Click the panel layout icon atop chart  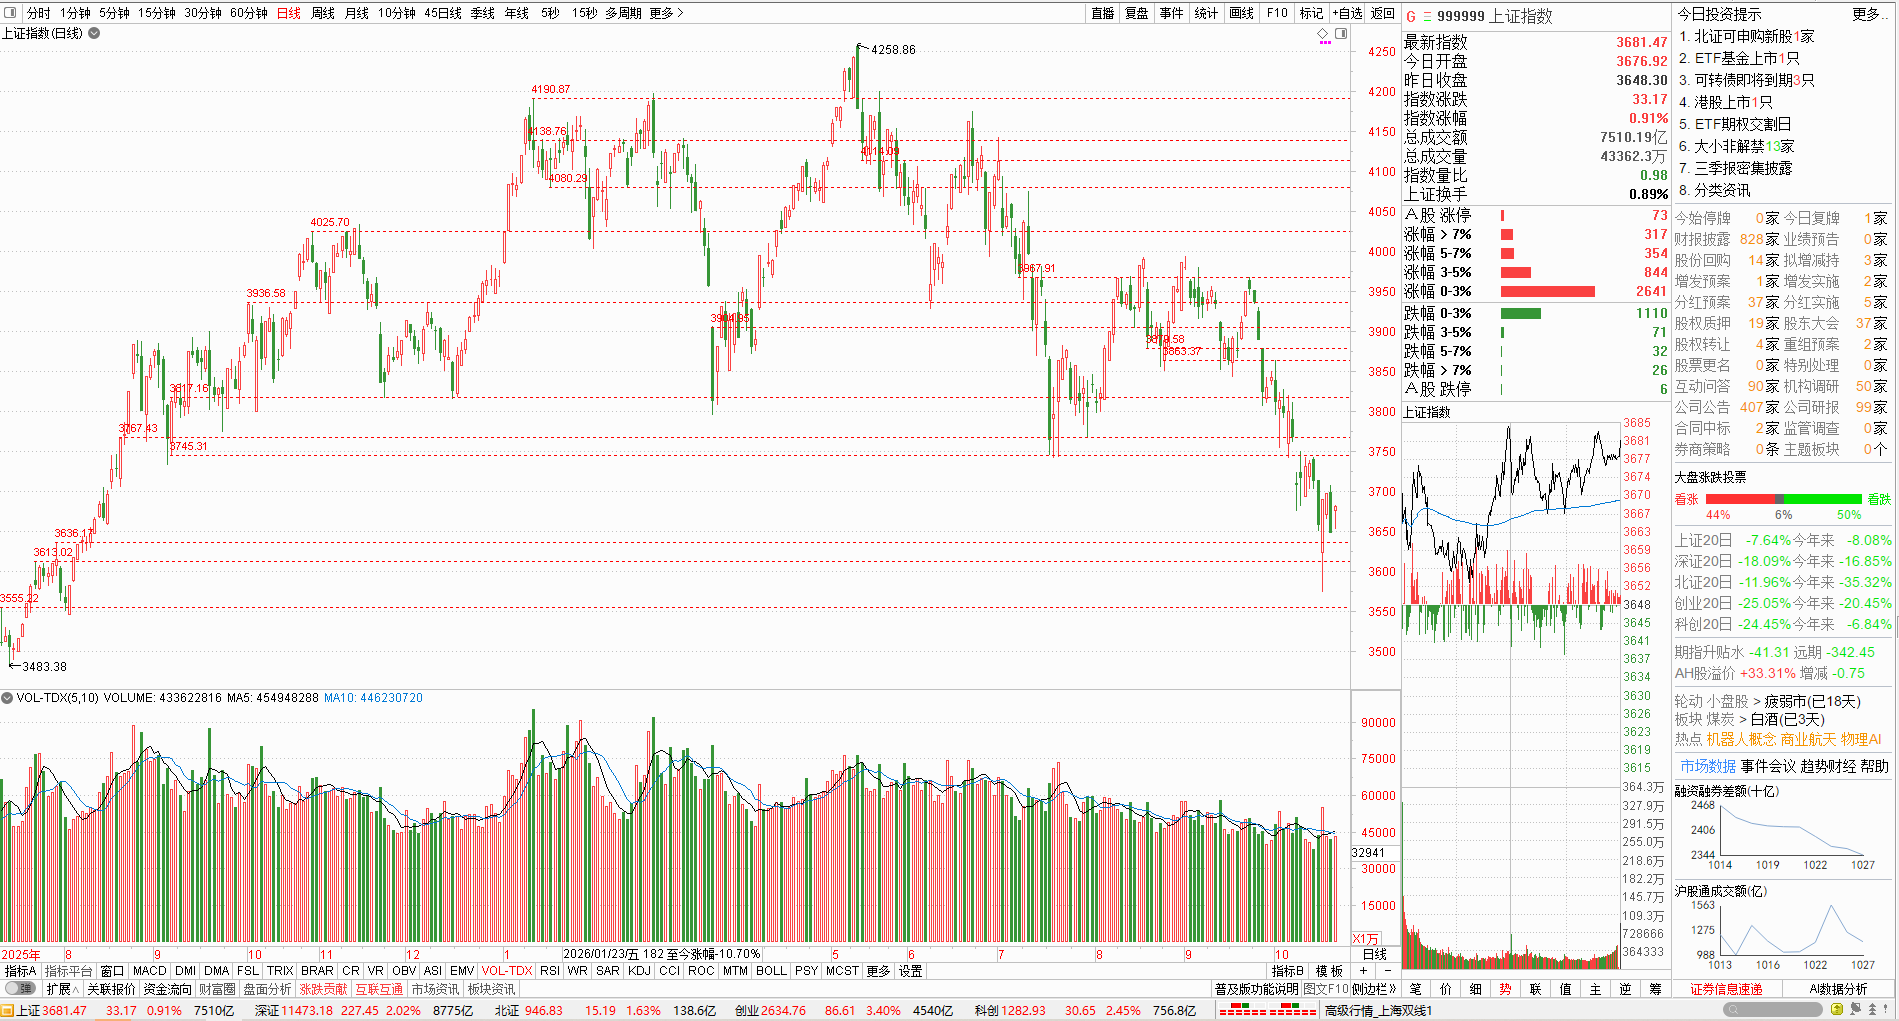pos(1341,33)
